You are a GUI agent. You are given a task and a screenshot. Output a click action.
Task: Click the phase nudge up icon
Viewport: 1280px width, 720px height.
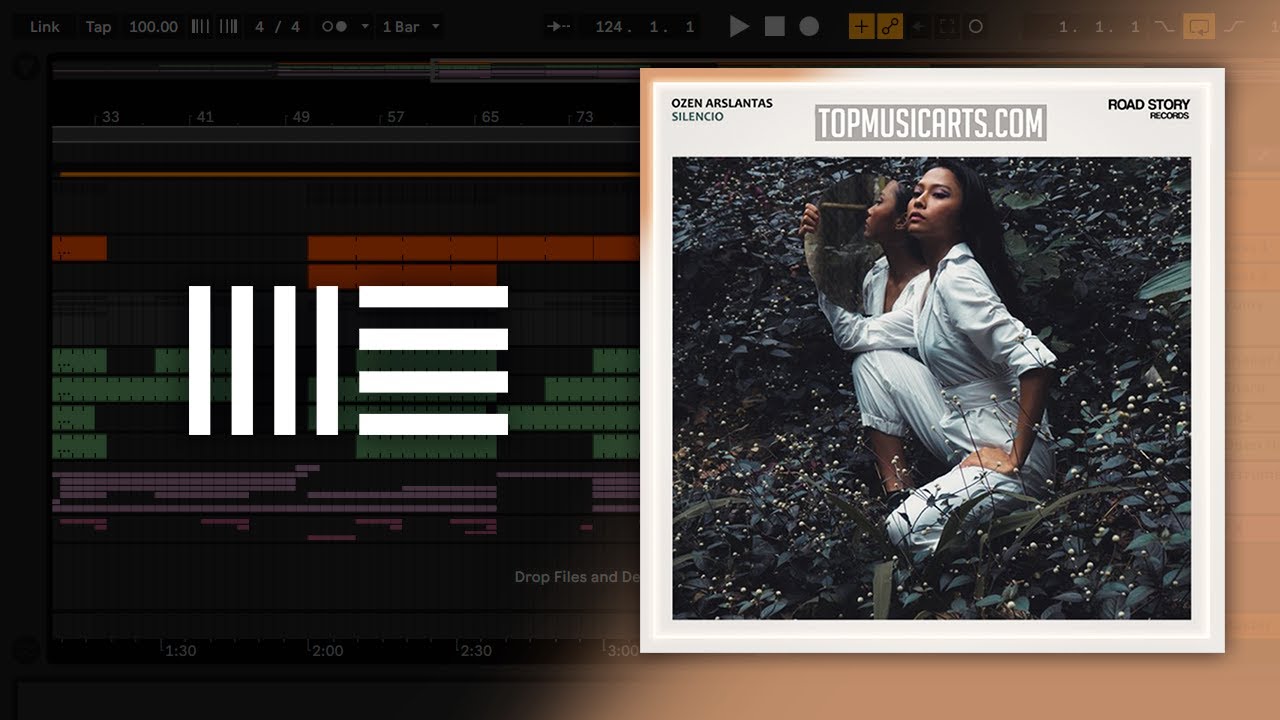(x=228, y=27)
